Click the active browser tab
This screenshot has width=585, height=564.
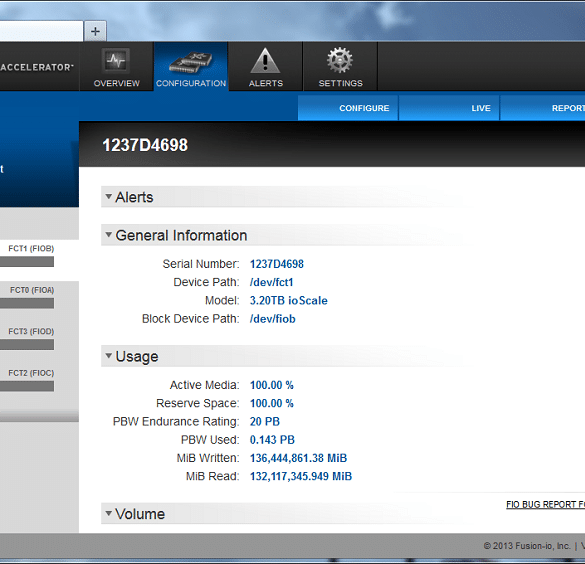pyautogui.click(x=41, y=31)
